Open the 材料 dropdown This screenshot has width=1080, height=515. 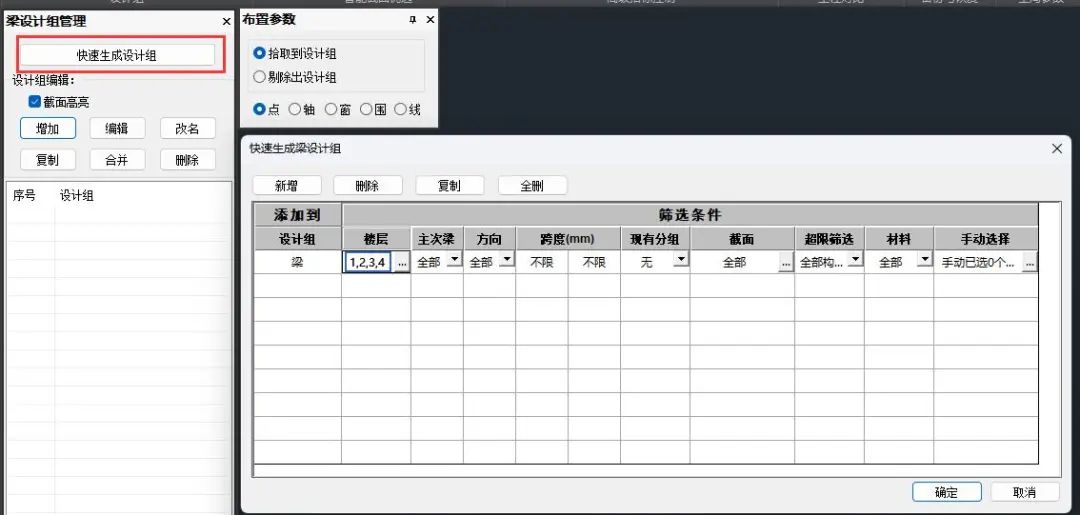925,259
